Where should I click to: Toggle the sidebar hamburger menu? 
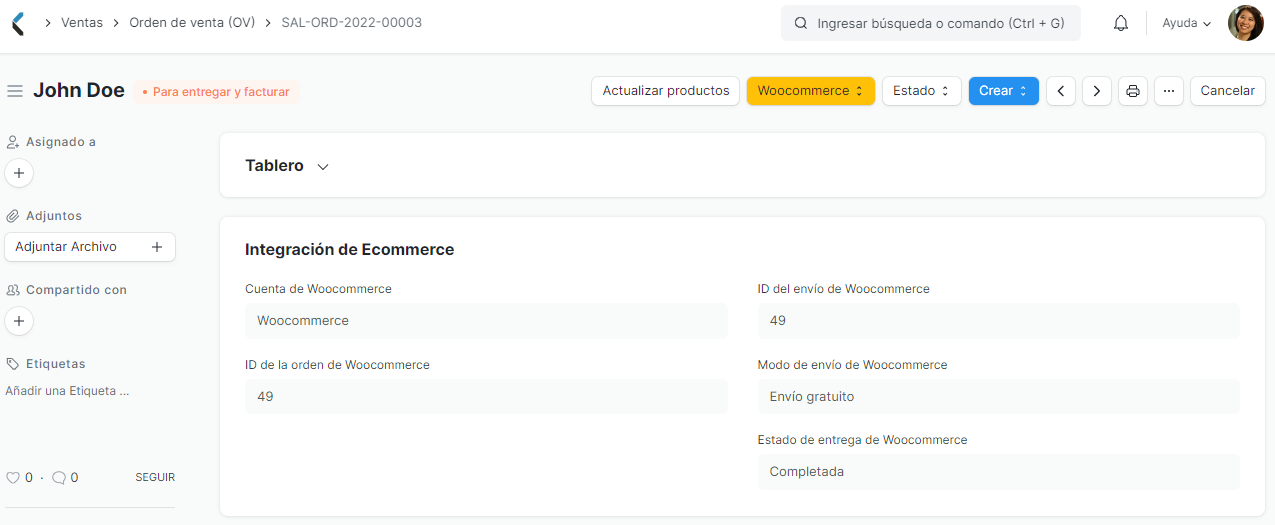pos(15,91)
